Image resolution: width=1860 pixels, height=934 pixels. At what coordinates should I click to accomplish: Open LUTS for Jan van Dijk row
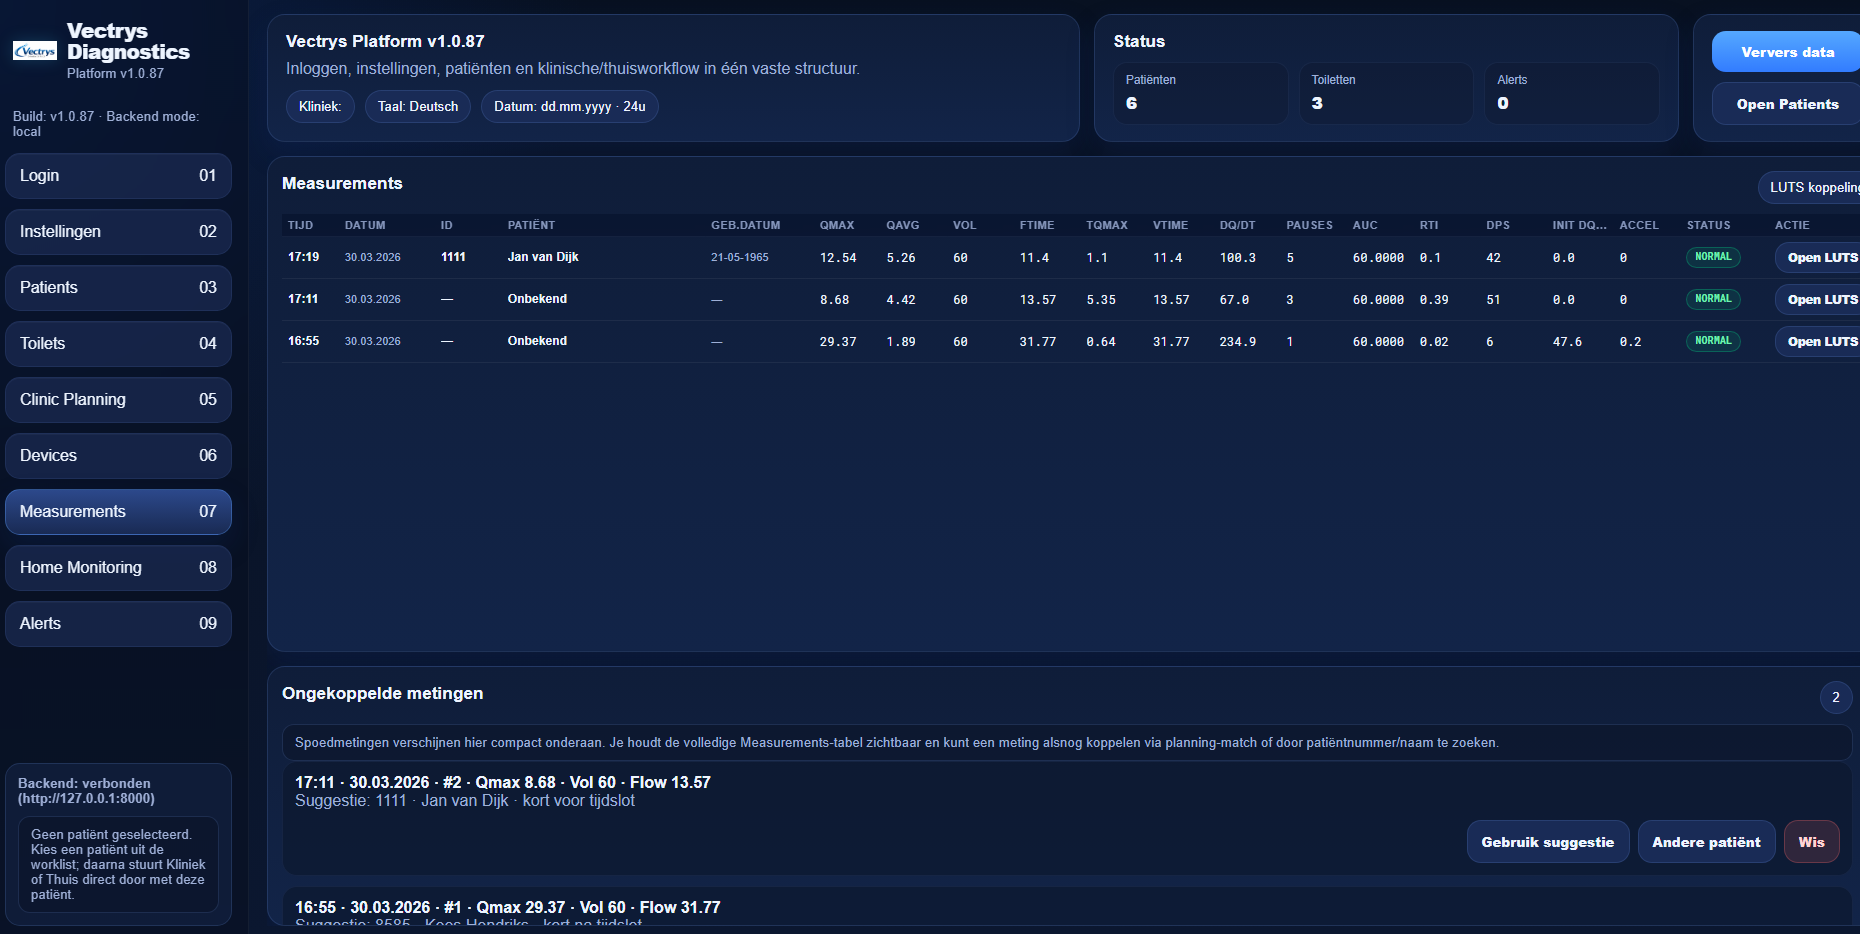tap(1817, 258)
